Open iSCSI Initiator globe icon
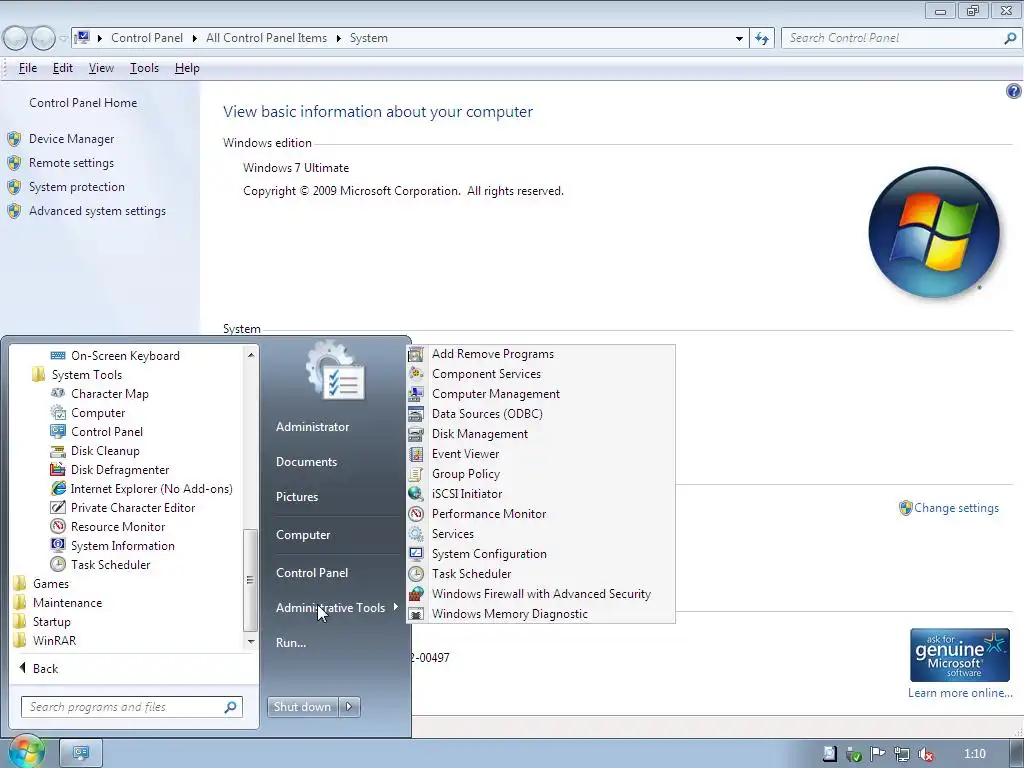This screenshot has width=1024, height=768. [416, 494]
